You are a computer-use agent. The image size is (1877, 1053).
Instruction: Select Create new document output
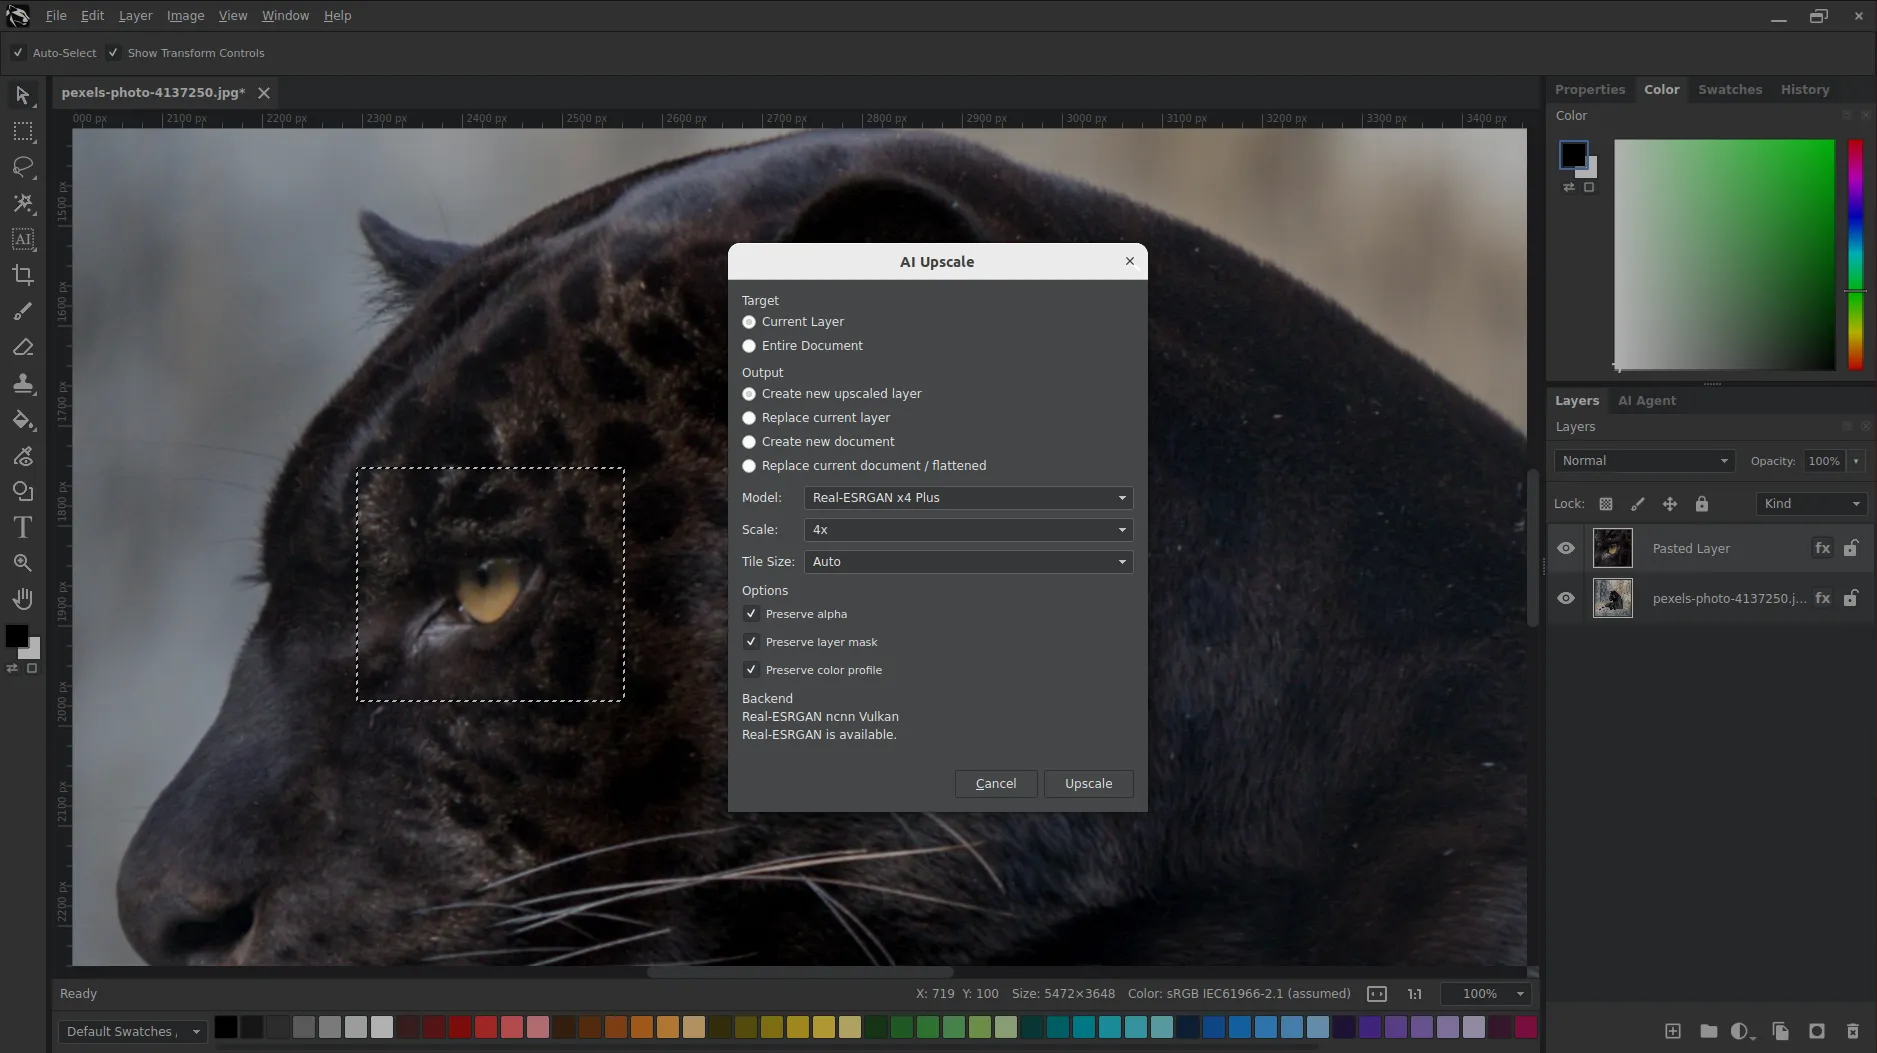pos(749,442)
